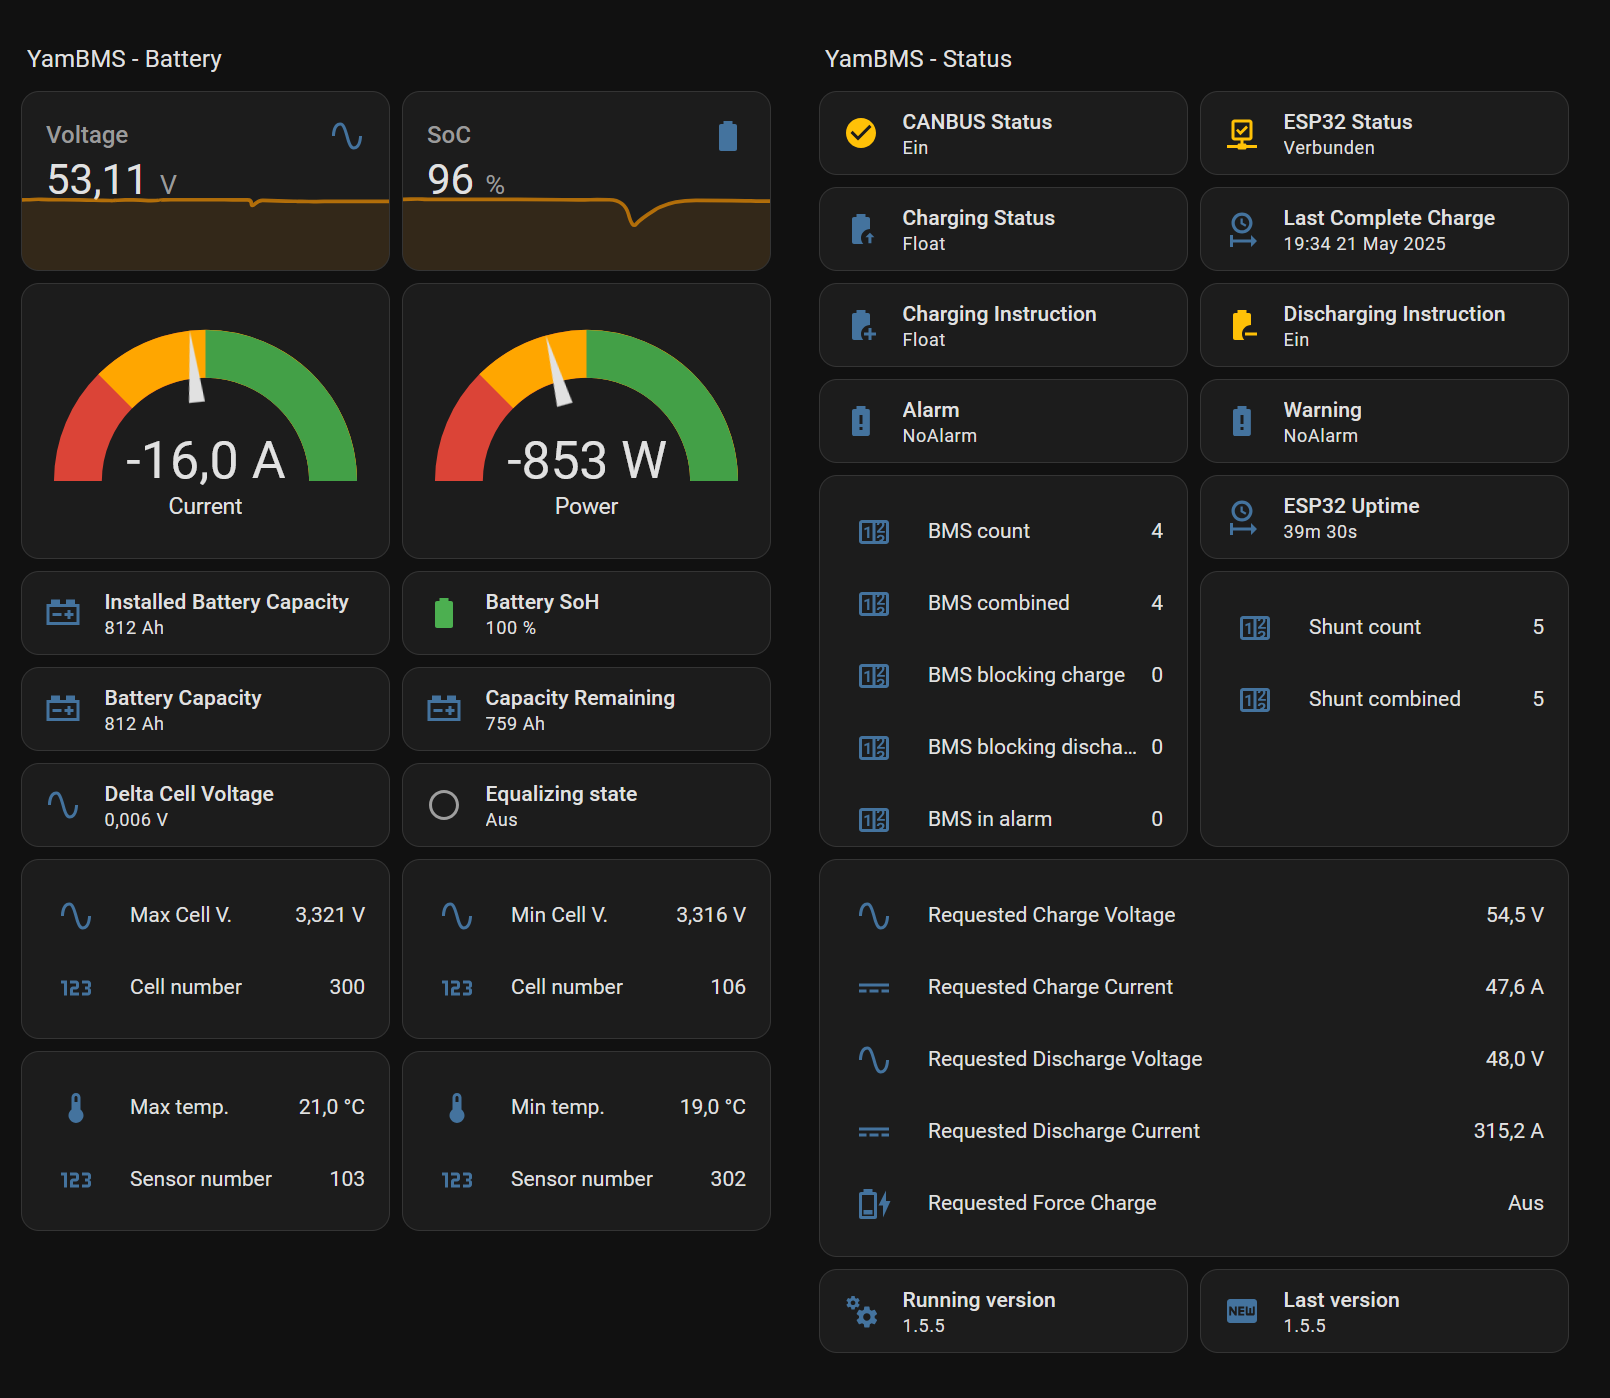Click the Max temp. thermometer icon

(x=76, y=1107)
